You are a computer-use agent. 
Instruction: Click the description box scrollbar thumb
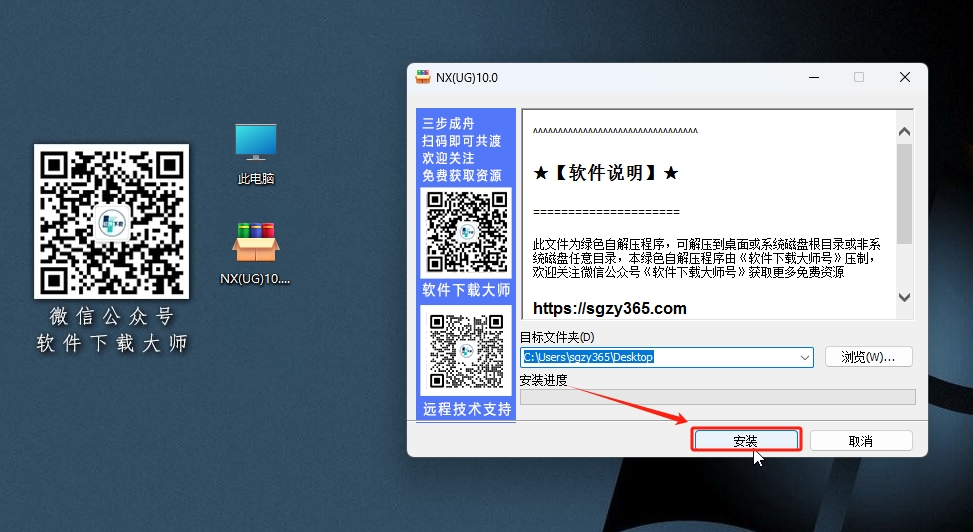[904, 193]
